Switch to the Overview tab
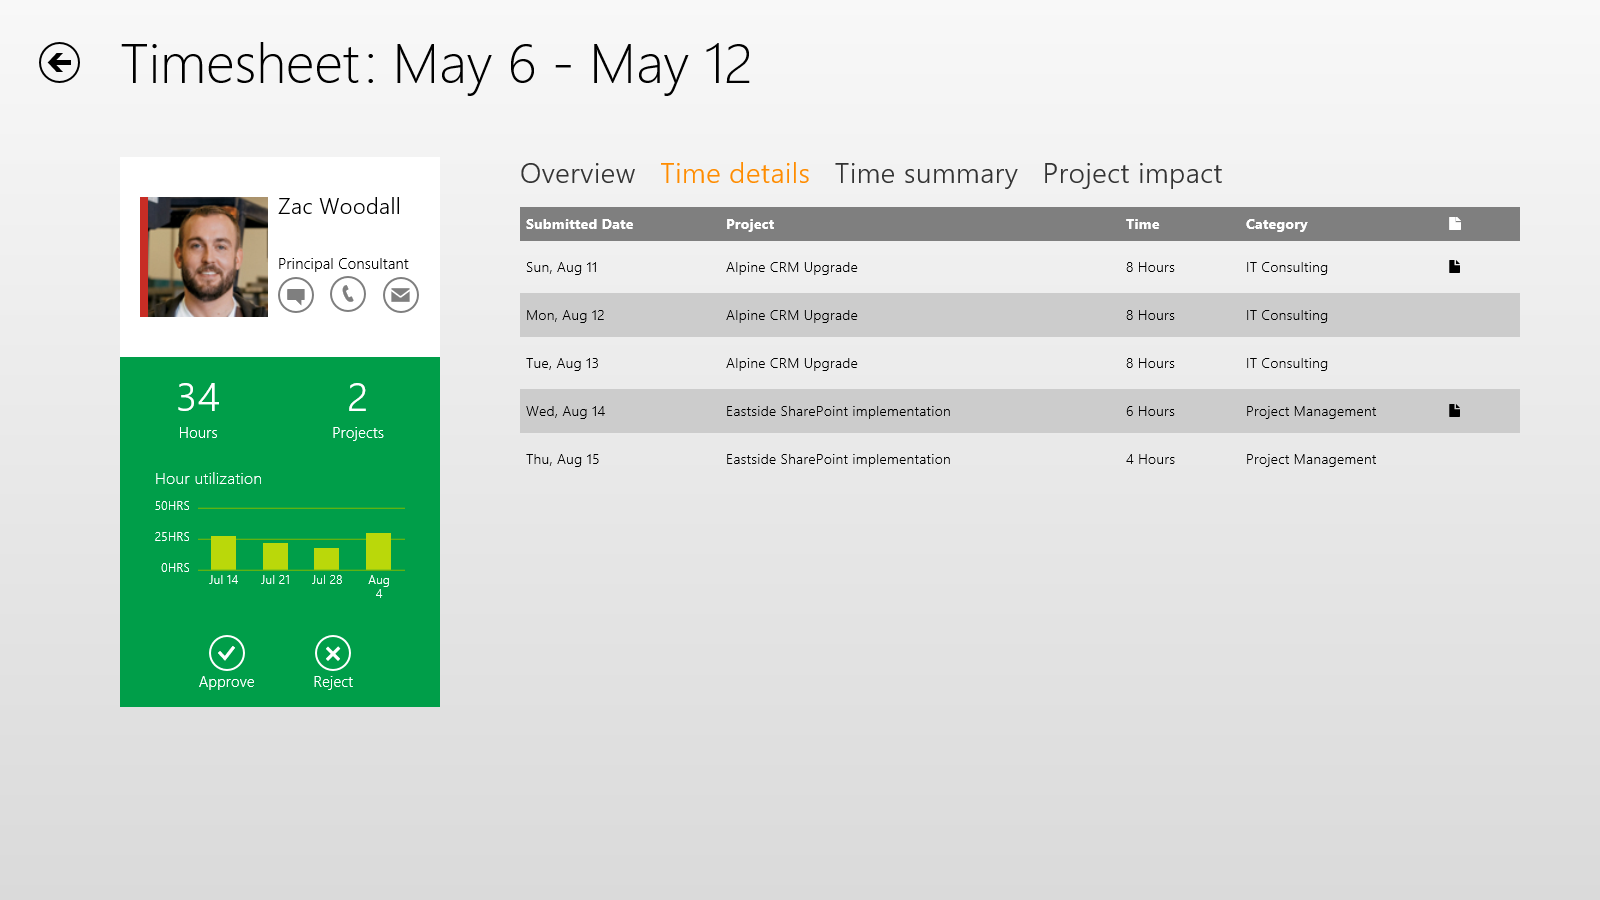 click(x=577, y=174)
